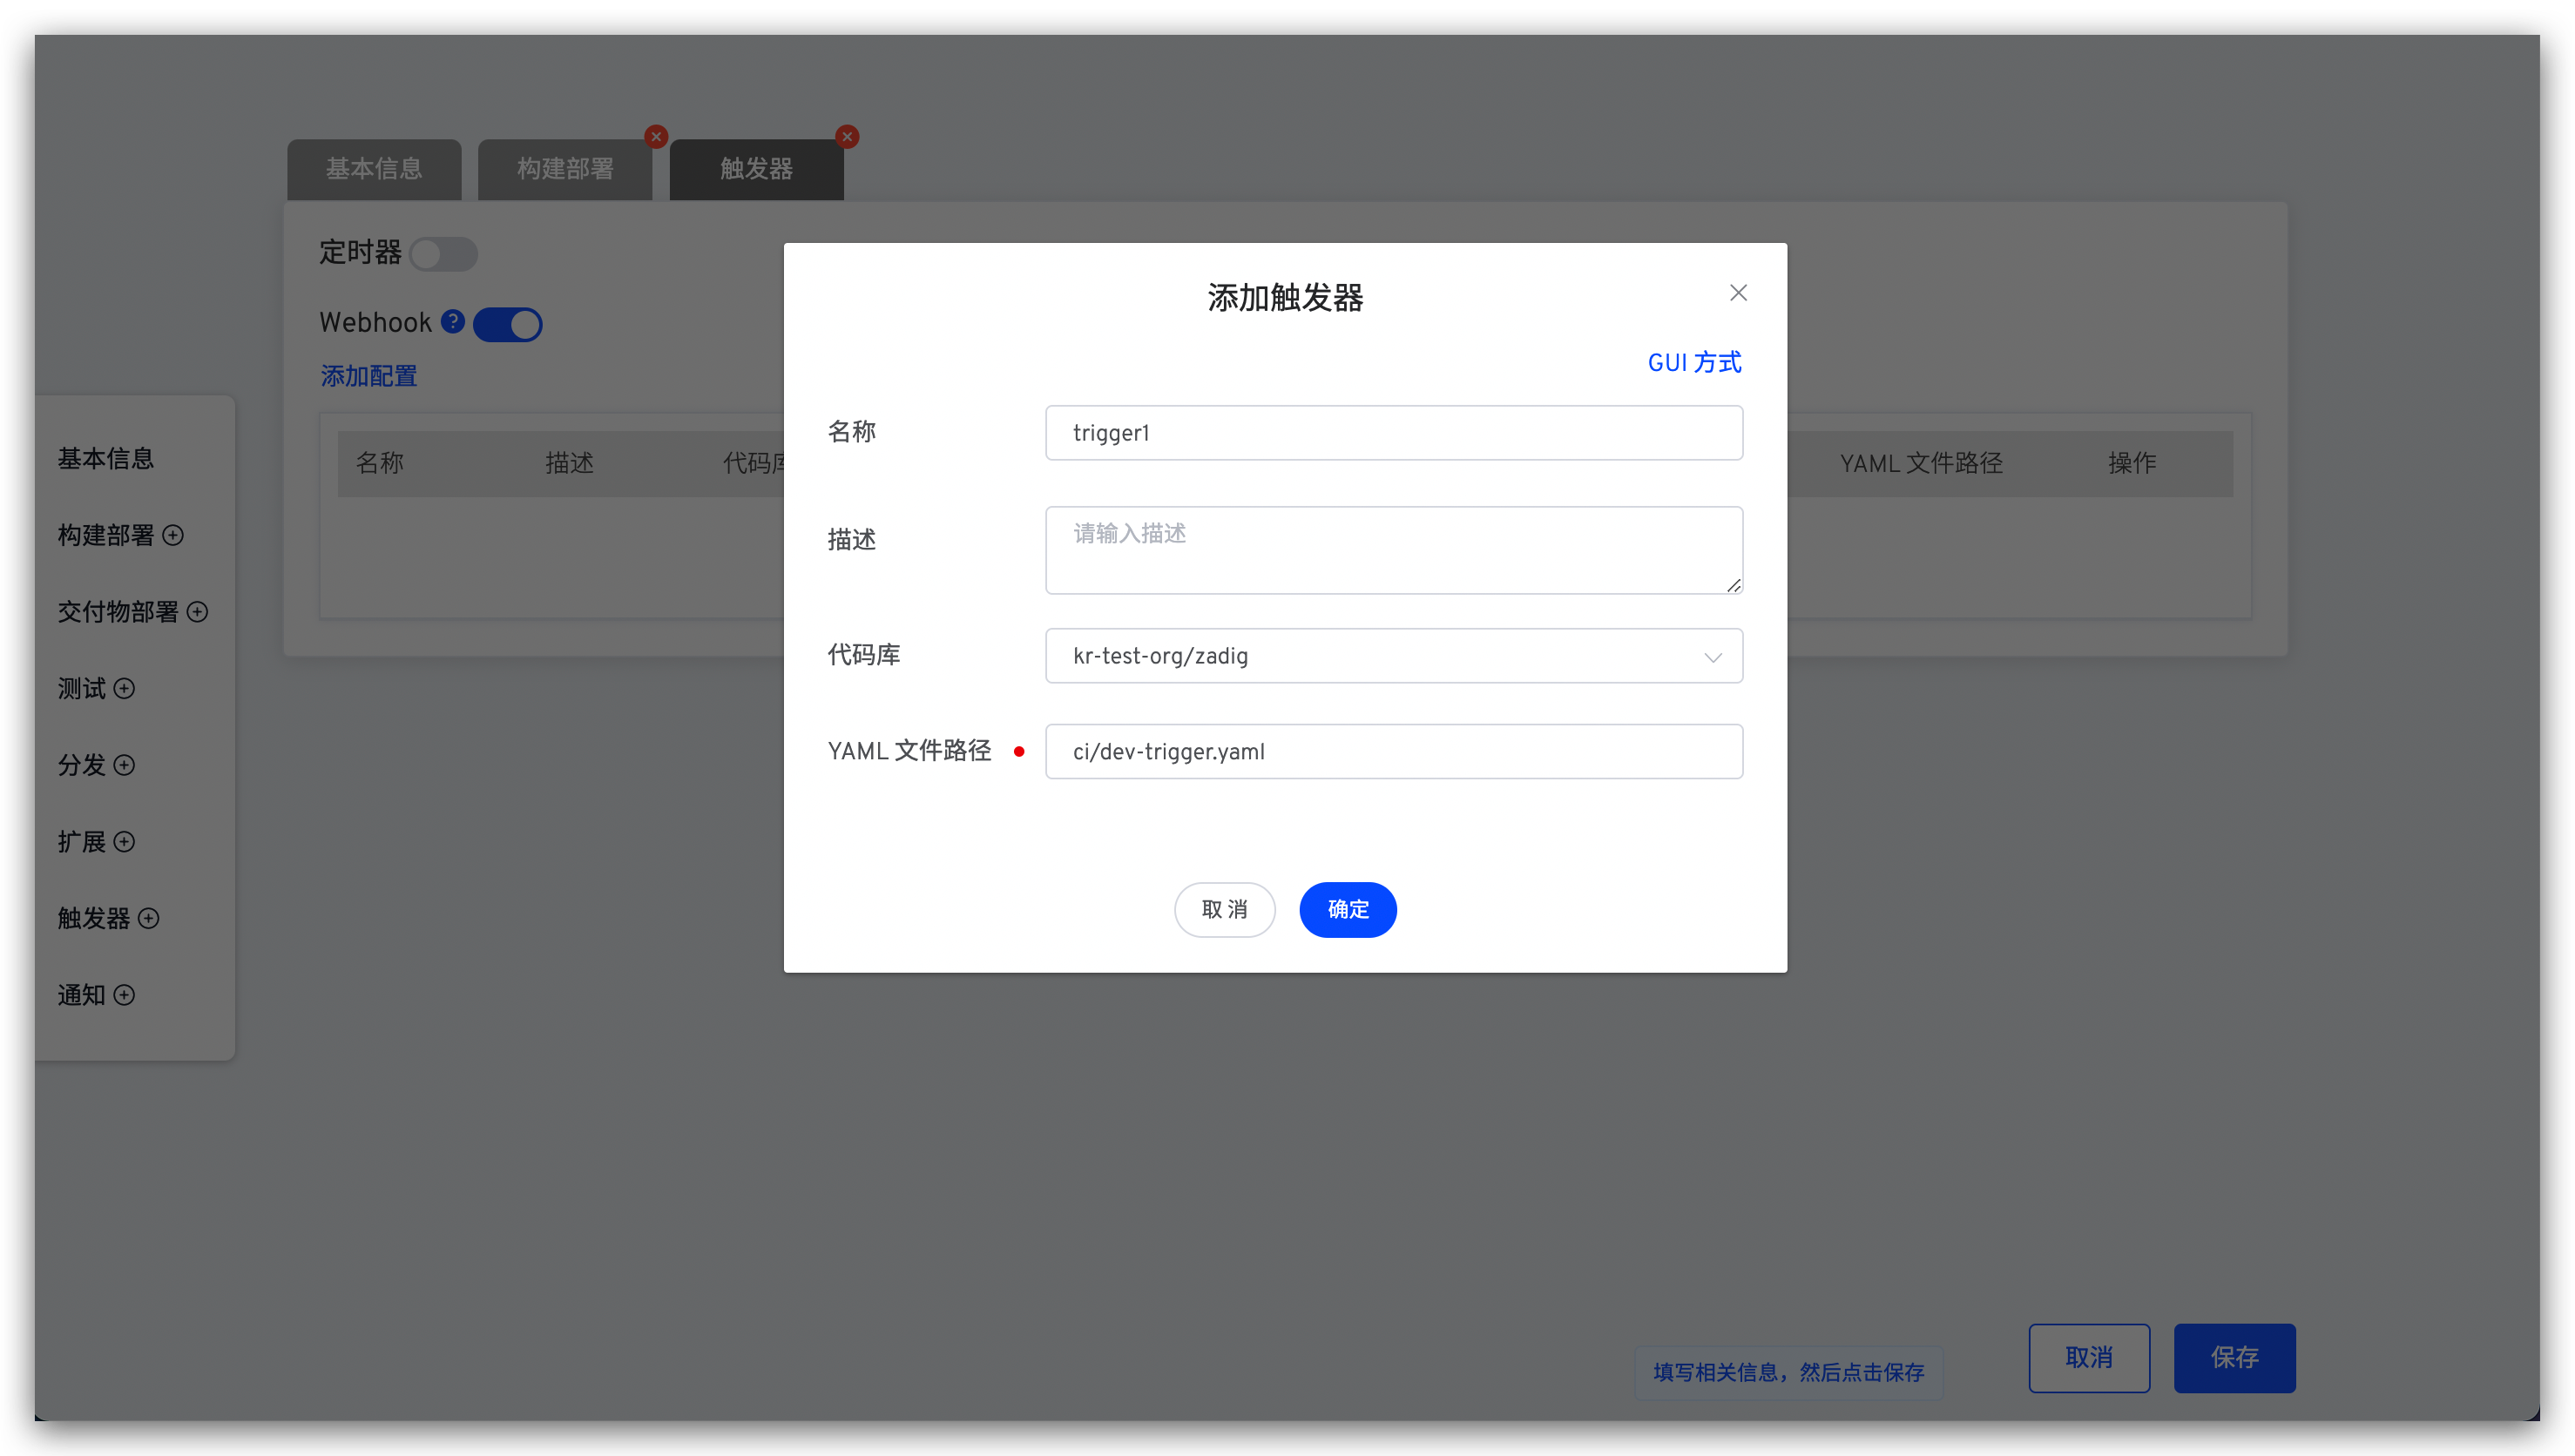Click the 测试 label in the left sidebar

82,688
